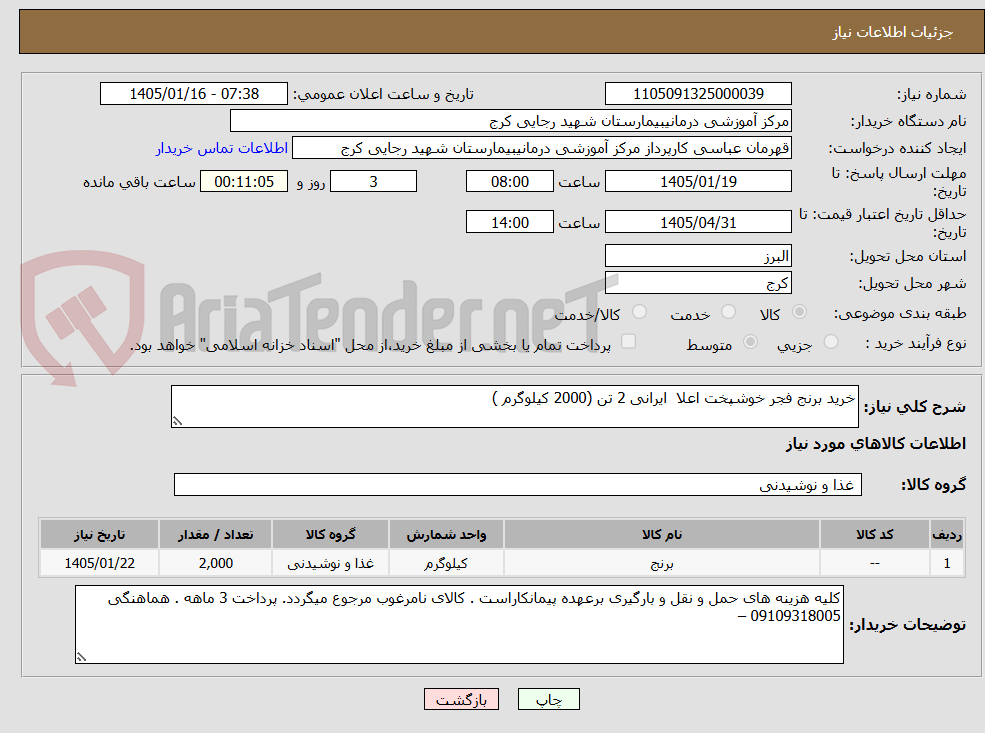Click the buyer organization name field

[511, 121]
